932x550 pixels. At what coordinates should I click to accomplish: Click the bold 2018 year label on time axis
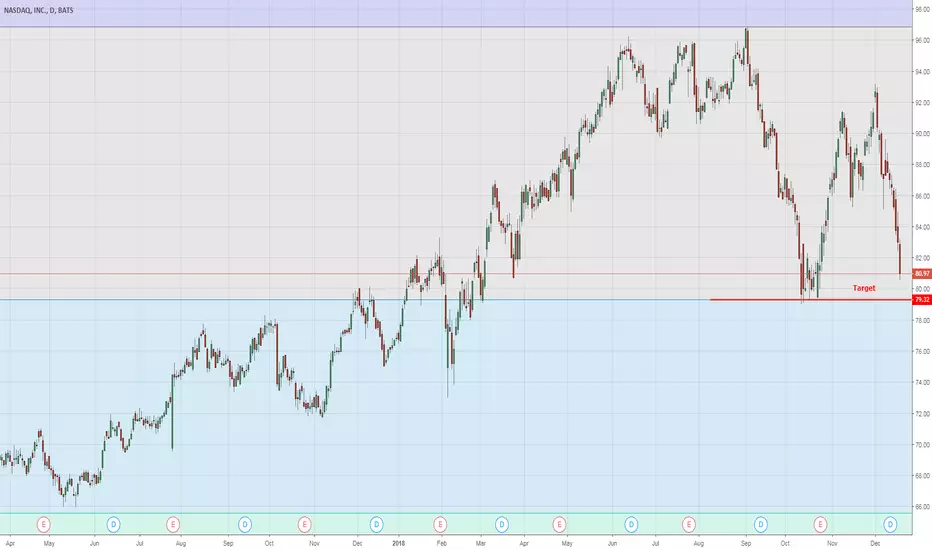pyautogui.click(x=399, y=543)
